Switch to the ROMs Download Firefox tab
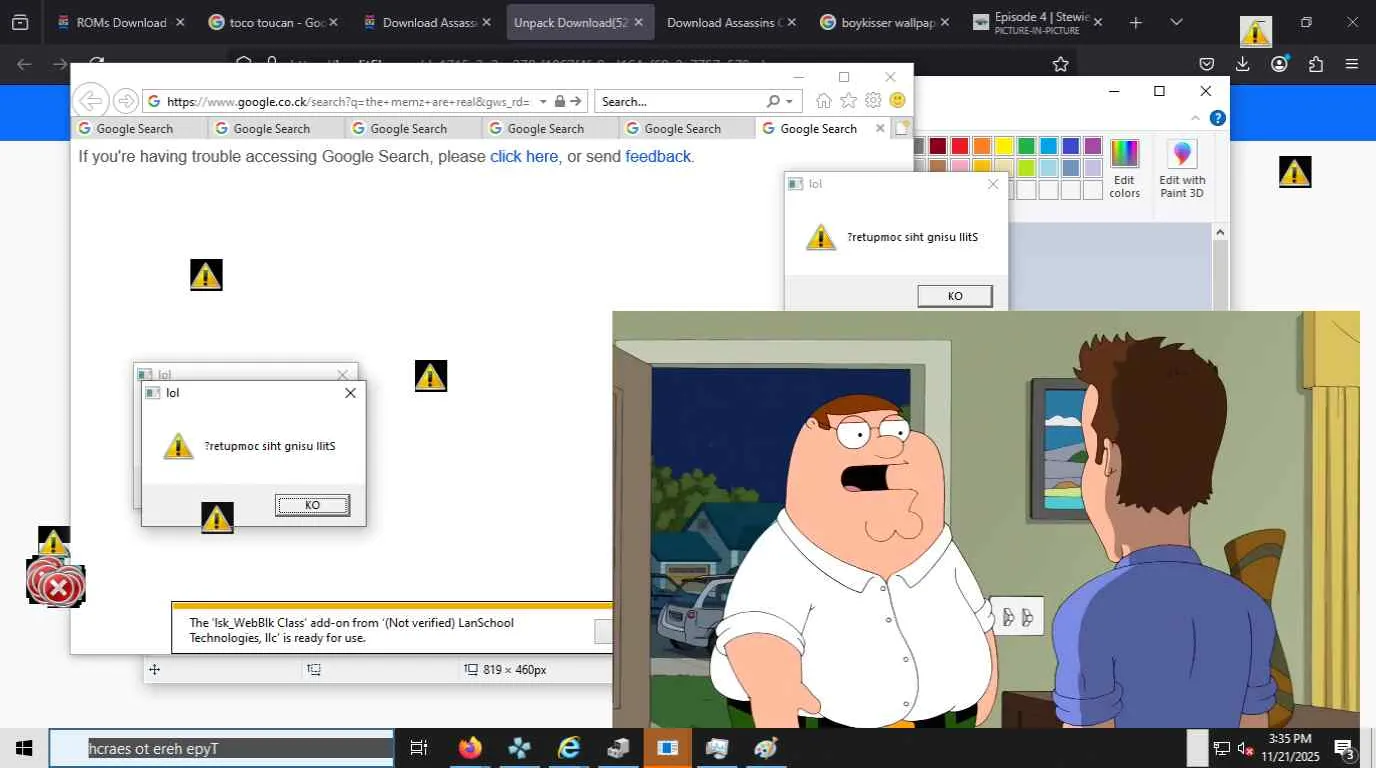This screenshot has width=1376, height=768. pos(121,22)
